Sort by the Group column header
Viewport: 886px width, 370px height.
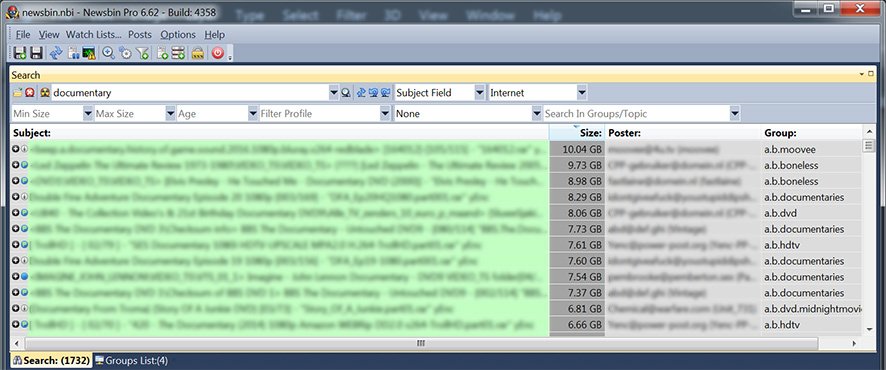(x=811, y=133)
